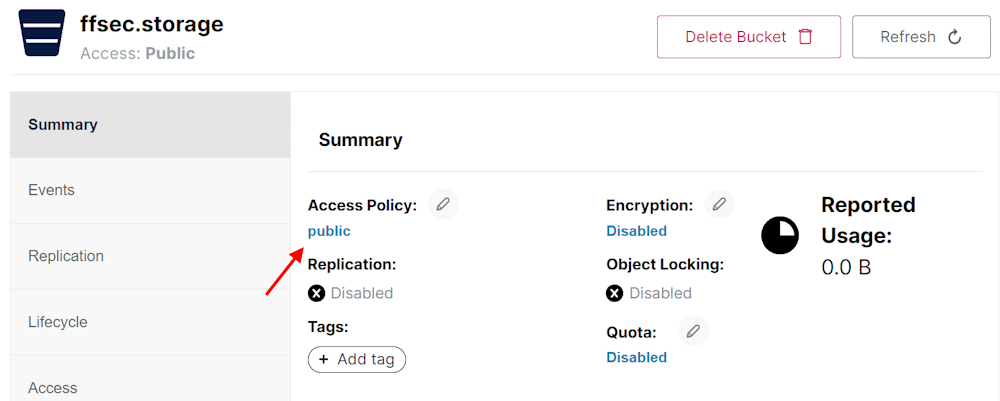This screenshot has width=1000, height=401.
Task: Click the Encryption edit pencil icon
Action: (x=719, y=204)
